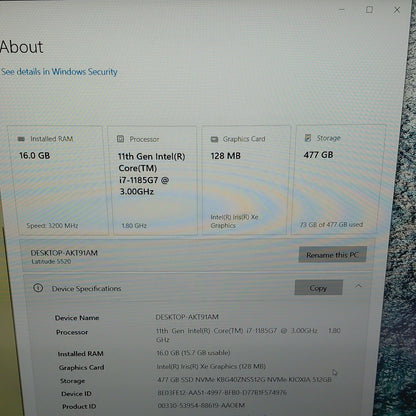Click the 11th Gen Intel Core processor text
The height and width of the screenshot is (416, 416).
(152, 174)
